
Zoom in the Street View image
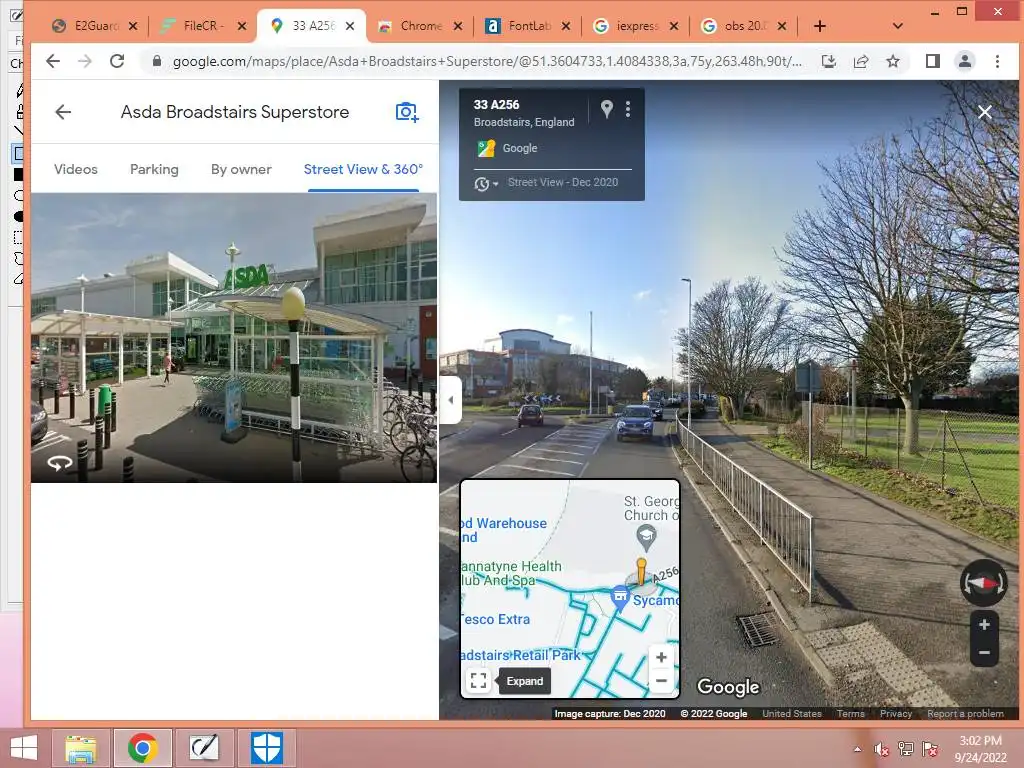984,625
